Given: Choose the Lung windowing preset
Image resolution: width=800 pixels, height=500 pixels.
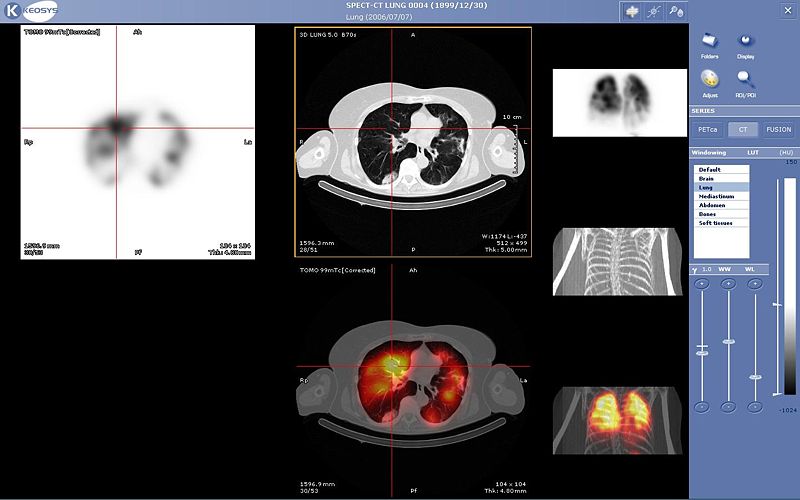Looking at the screenshot, I should pyautogui.click(x=721, y=187).
